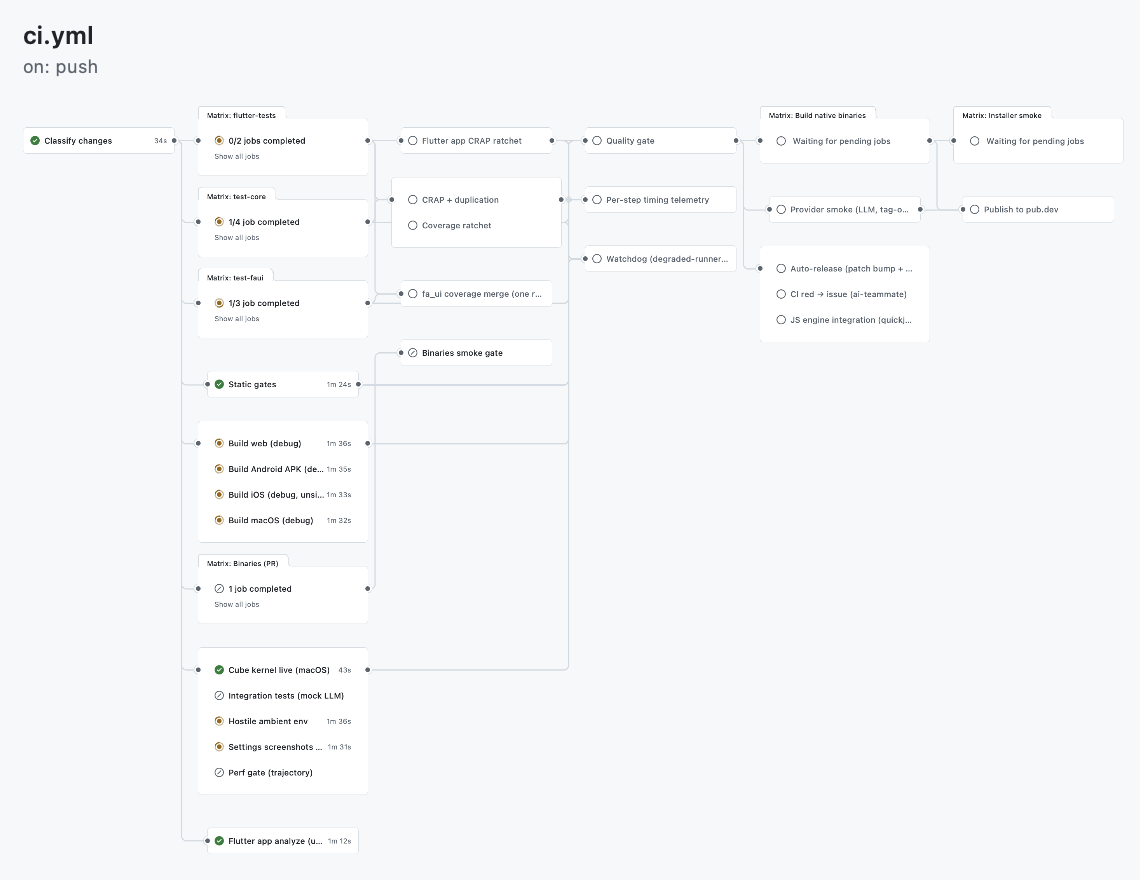The height and width of the screenshot is (880, 1140).
Task: Select the Matrix: test-core tab label
Action: tap(236, 196)
